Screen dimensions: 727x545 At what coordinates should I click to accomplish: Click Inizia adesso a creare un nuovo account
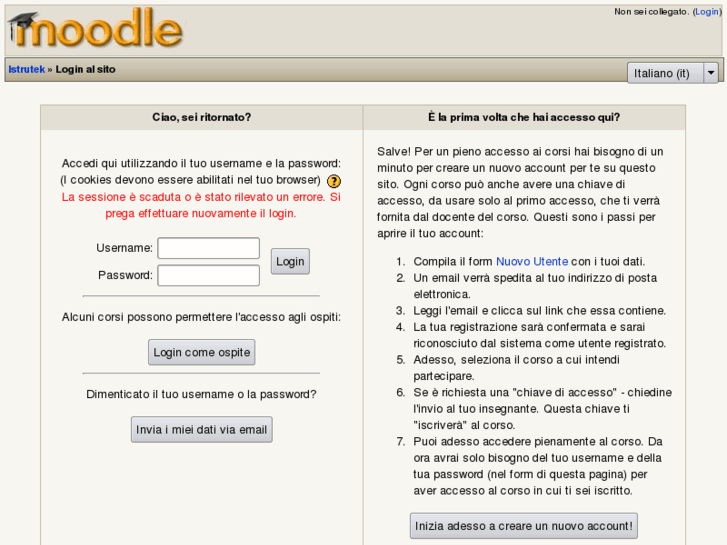(523, 525)
